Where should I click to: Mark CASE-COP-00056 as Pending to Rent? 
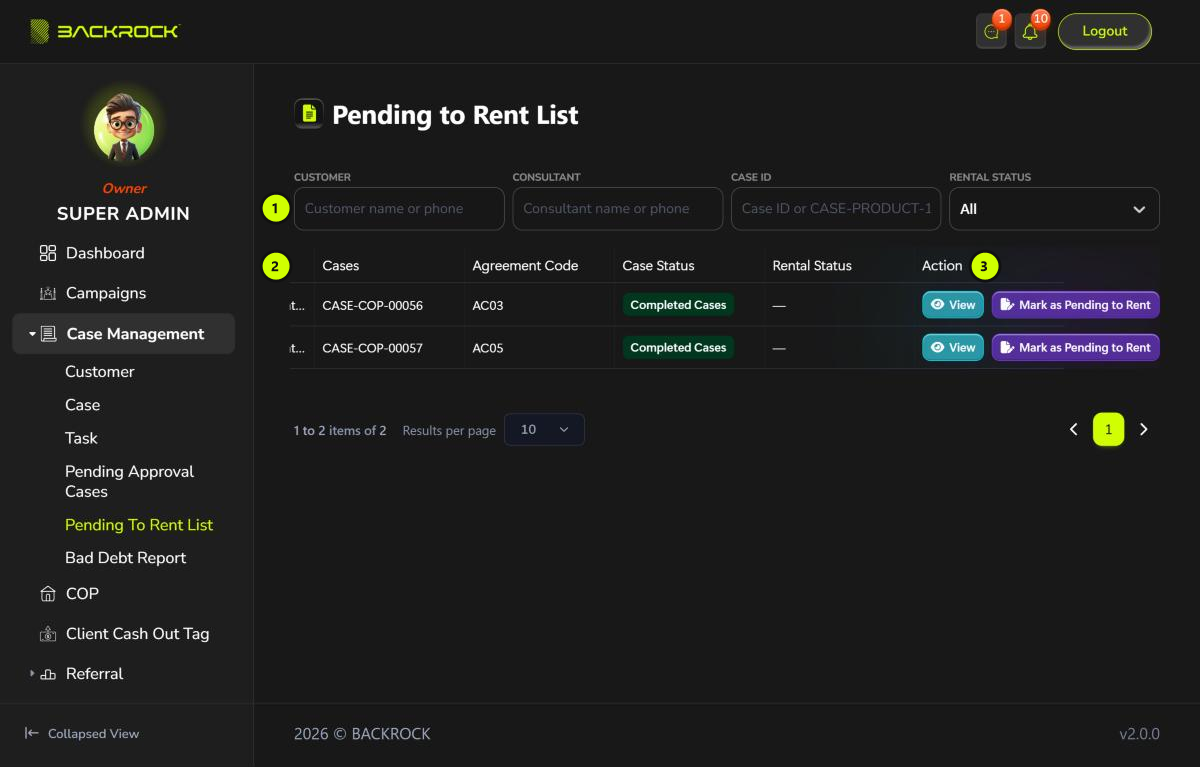pyautogui.click(x=1076, y=305)
